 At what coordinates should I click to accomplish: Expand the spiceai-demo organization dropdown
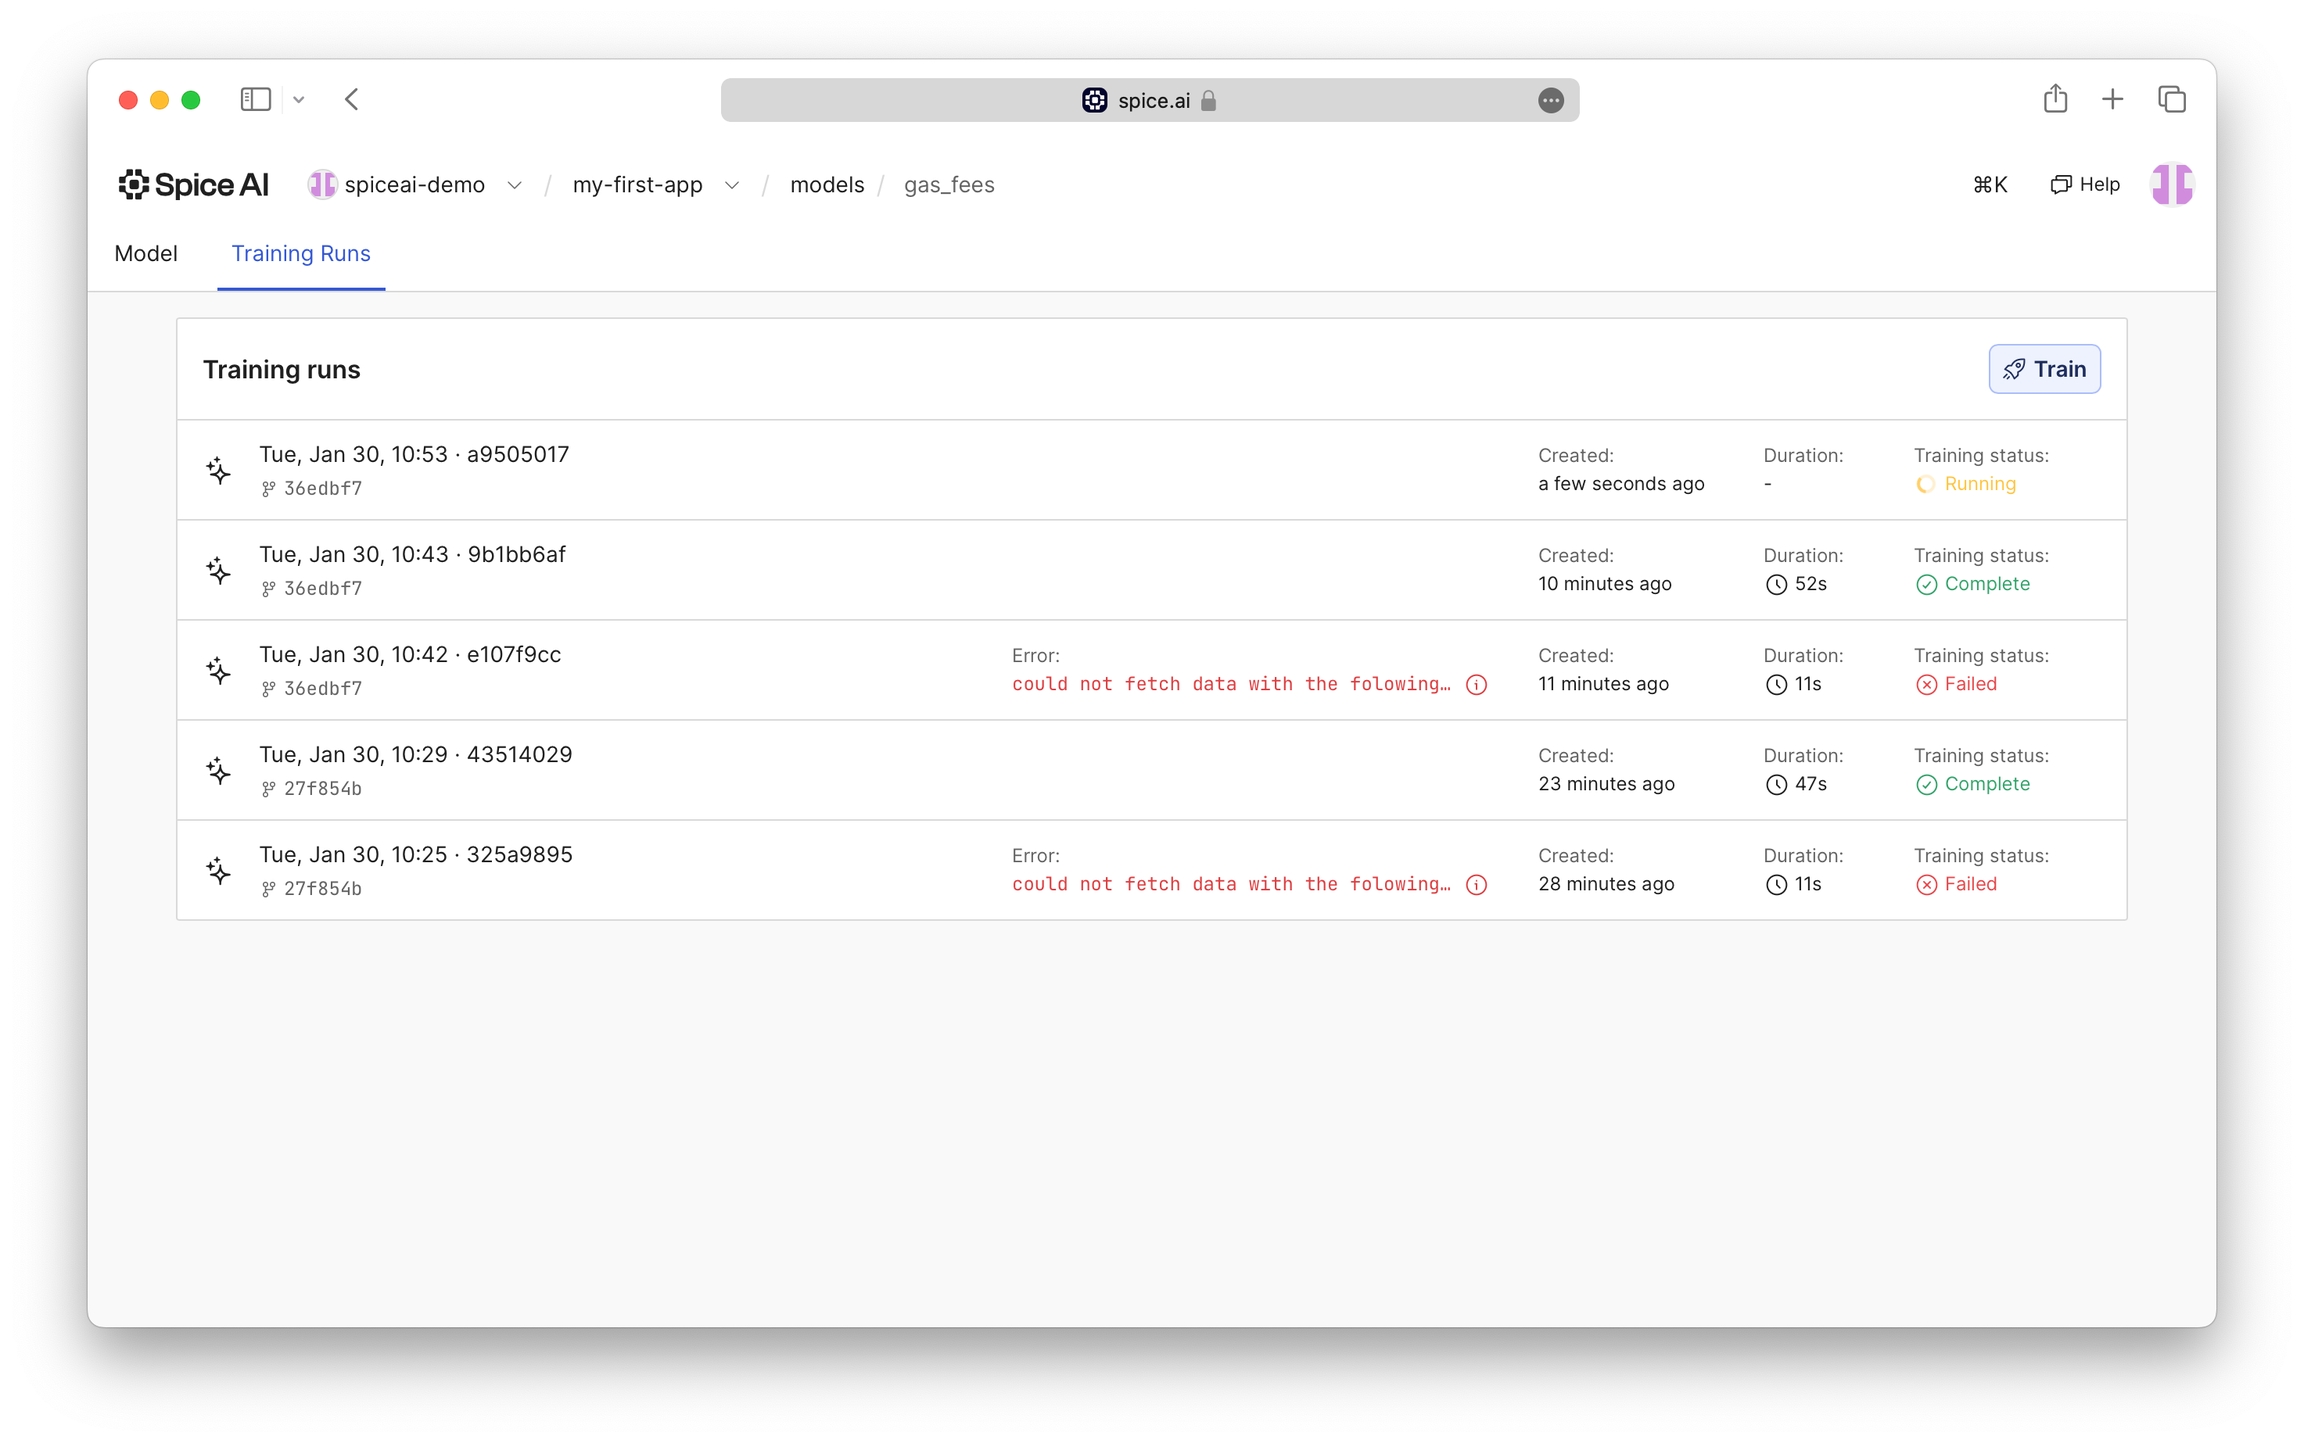514,185
